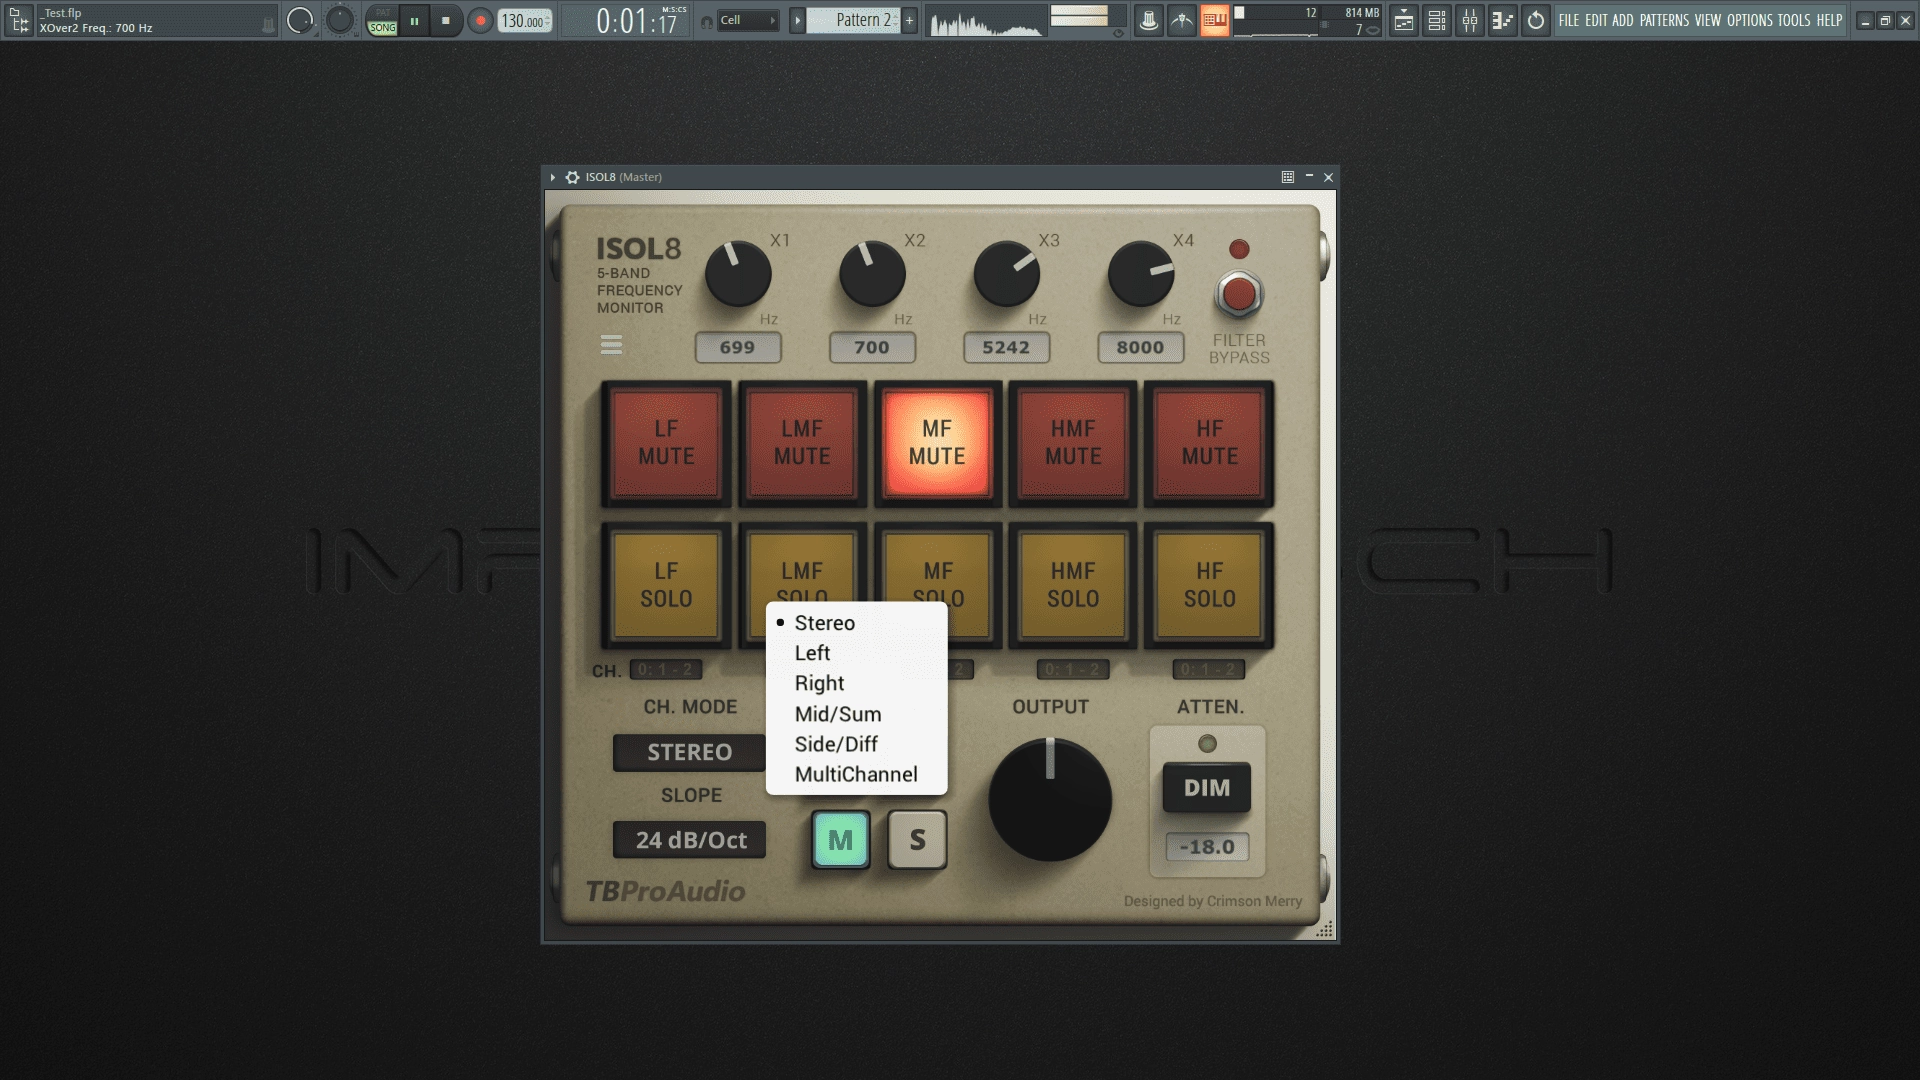The image size is (1920, 1080).
Task: Open the FL Studio browser icon next to Test.flp
Action: (x=19, y=20)
